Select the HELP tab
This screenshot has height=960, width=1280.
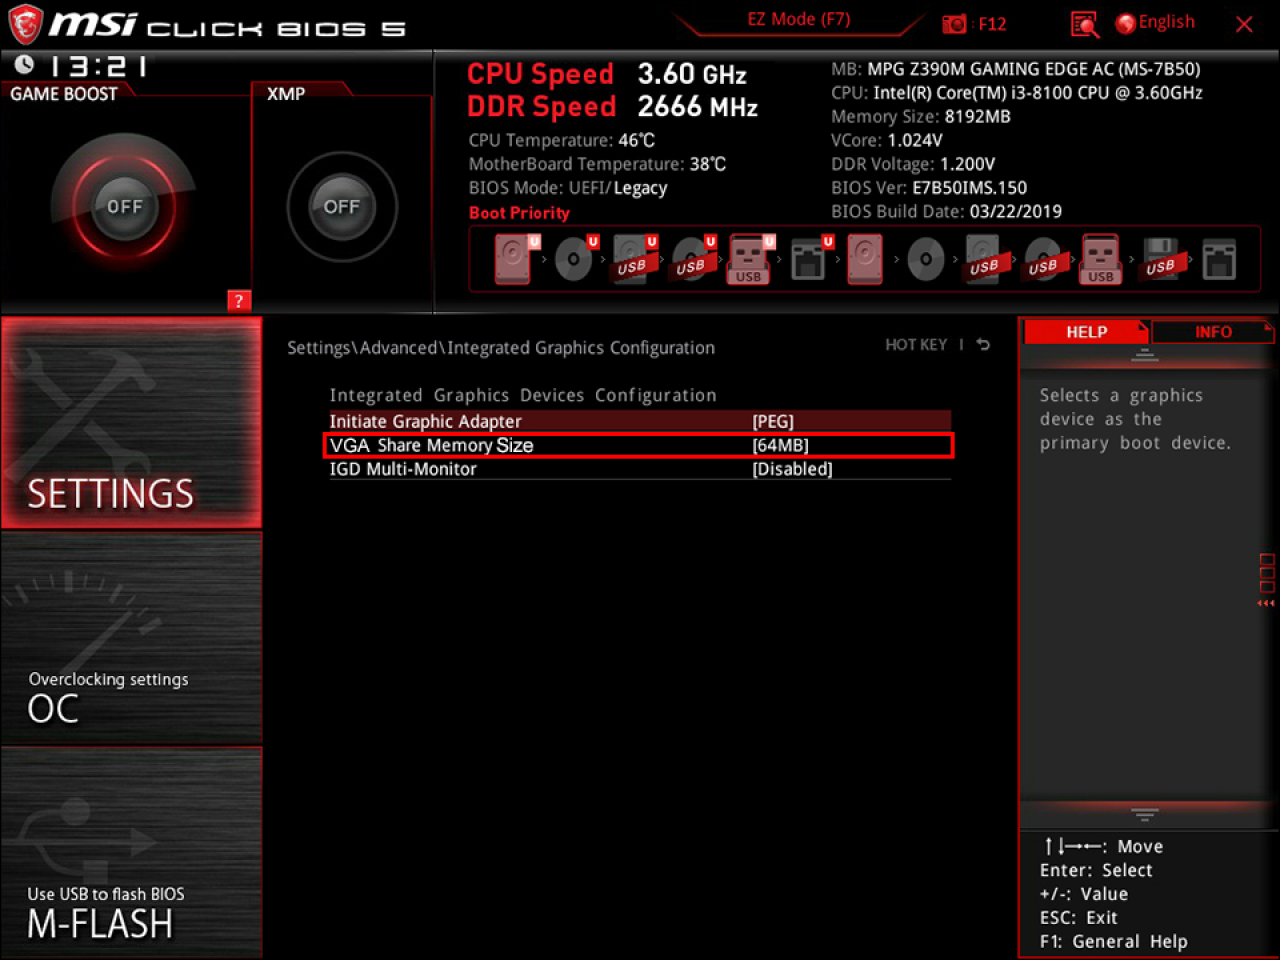pyautogui.click(x=1086, y=331)
